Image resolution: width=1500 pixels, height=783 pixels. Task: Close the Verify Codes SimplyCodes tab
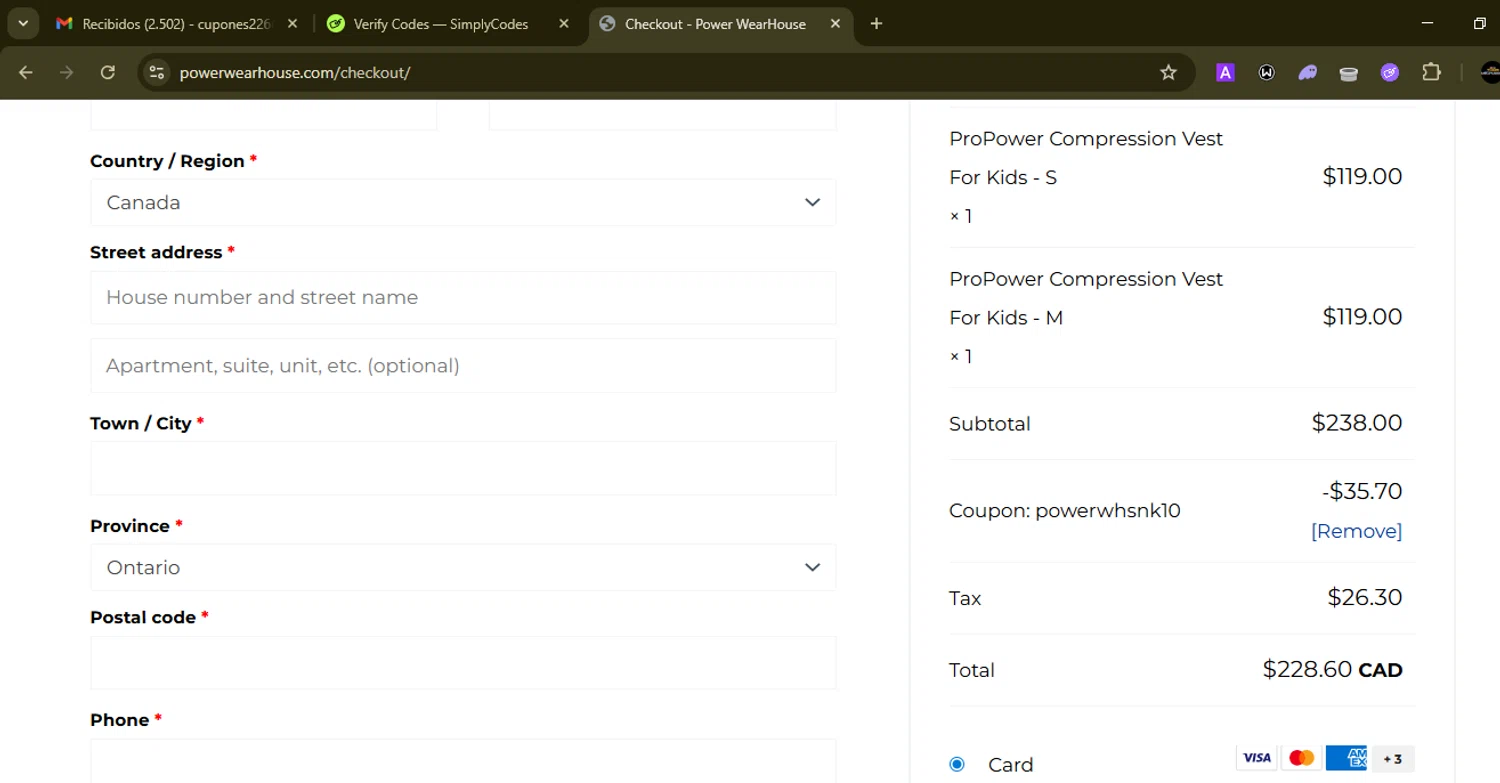(564, 23)
